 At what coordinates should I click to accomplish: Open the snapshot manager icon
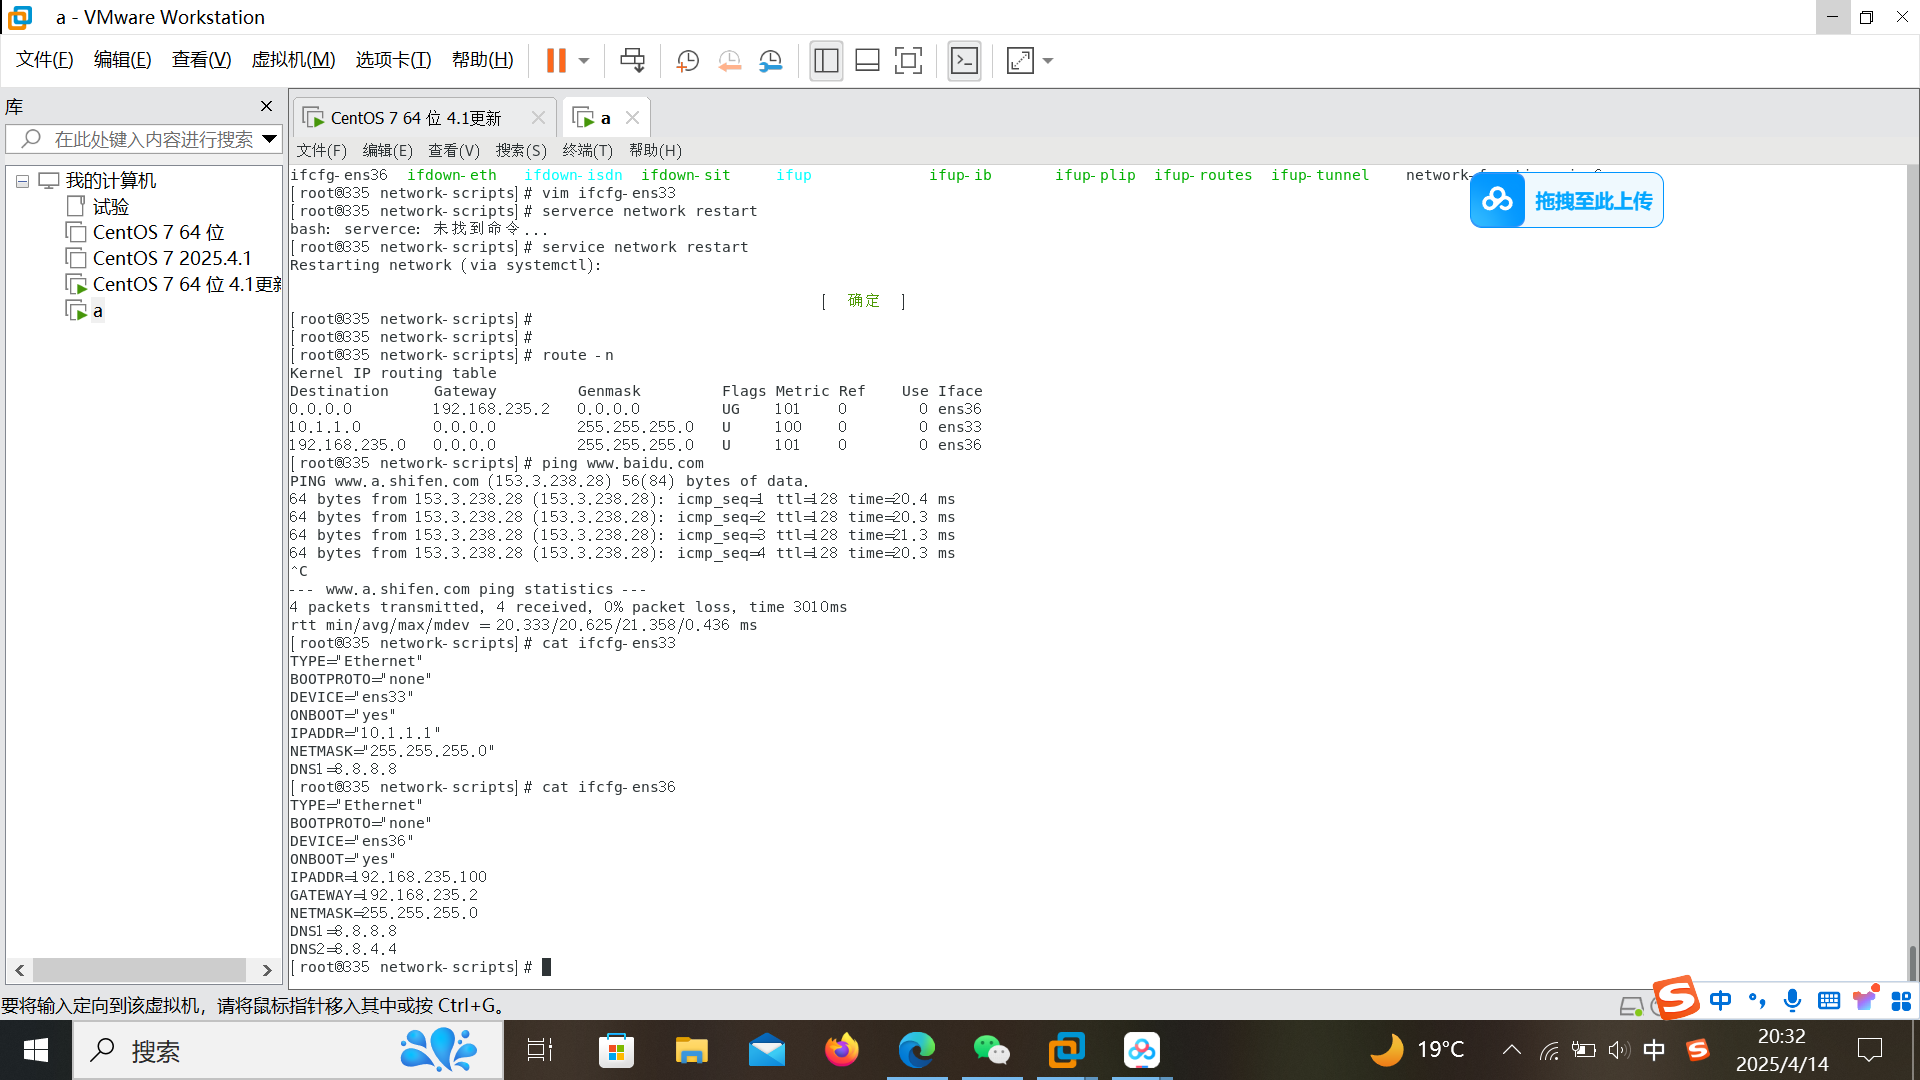[770, 61]
